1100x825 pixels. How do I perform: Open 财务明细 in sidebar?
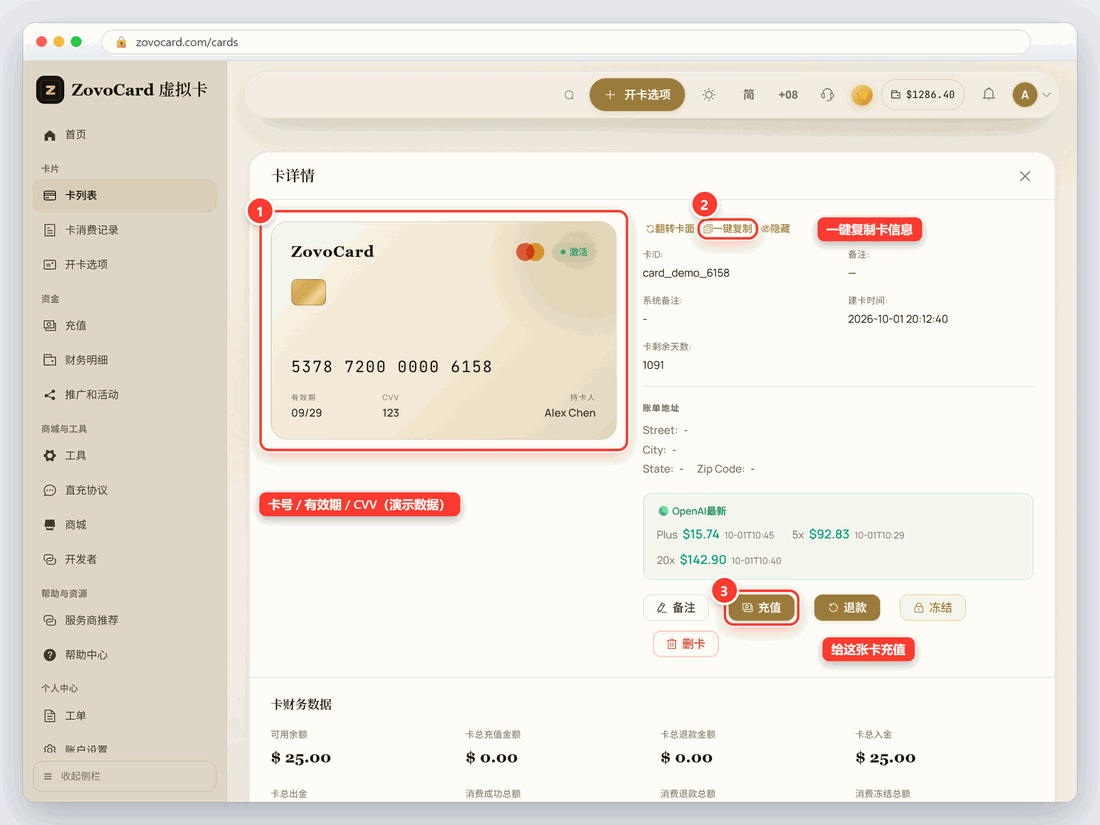pyautogui.click(x=125, y=360)
